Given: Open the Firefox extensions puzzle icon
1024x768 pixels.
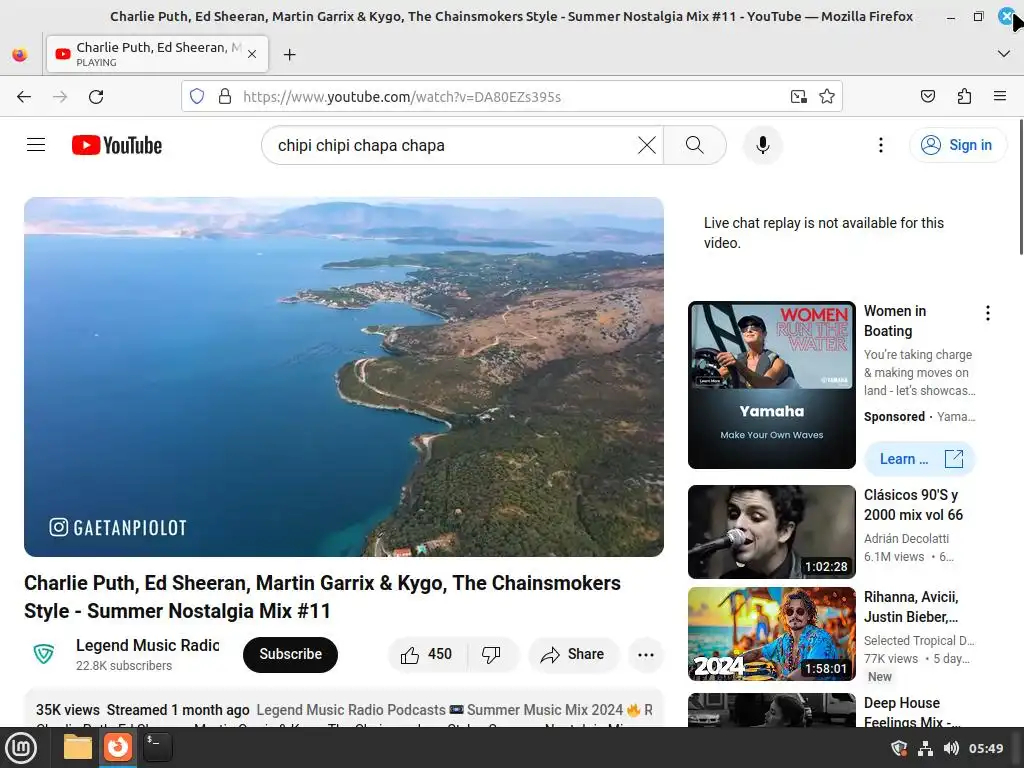Looking at the screenshot, I should coord(964,97).
